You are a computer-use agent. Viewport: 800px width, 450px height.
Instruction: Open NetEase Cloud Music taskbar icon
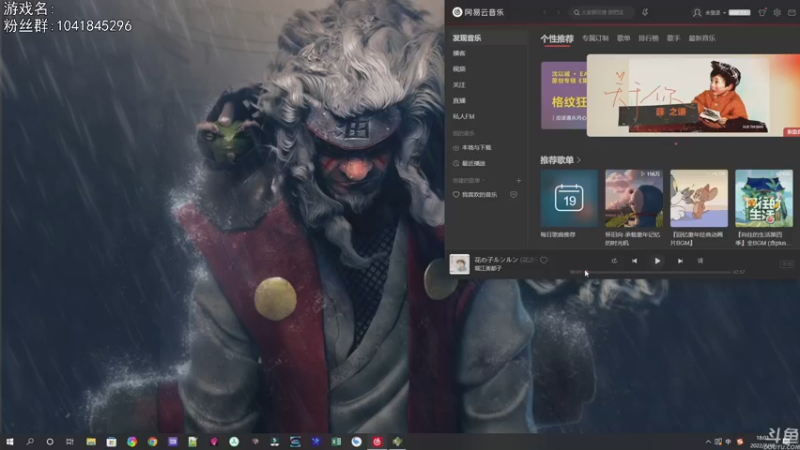pos(377,442)
